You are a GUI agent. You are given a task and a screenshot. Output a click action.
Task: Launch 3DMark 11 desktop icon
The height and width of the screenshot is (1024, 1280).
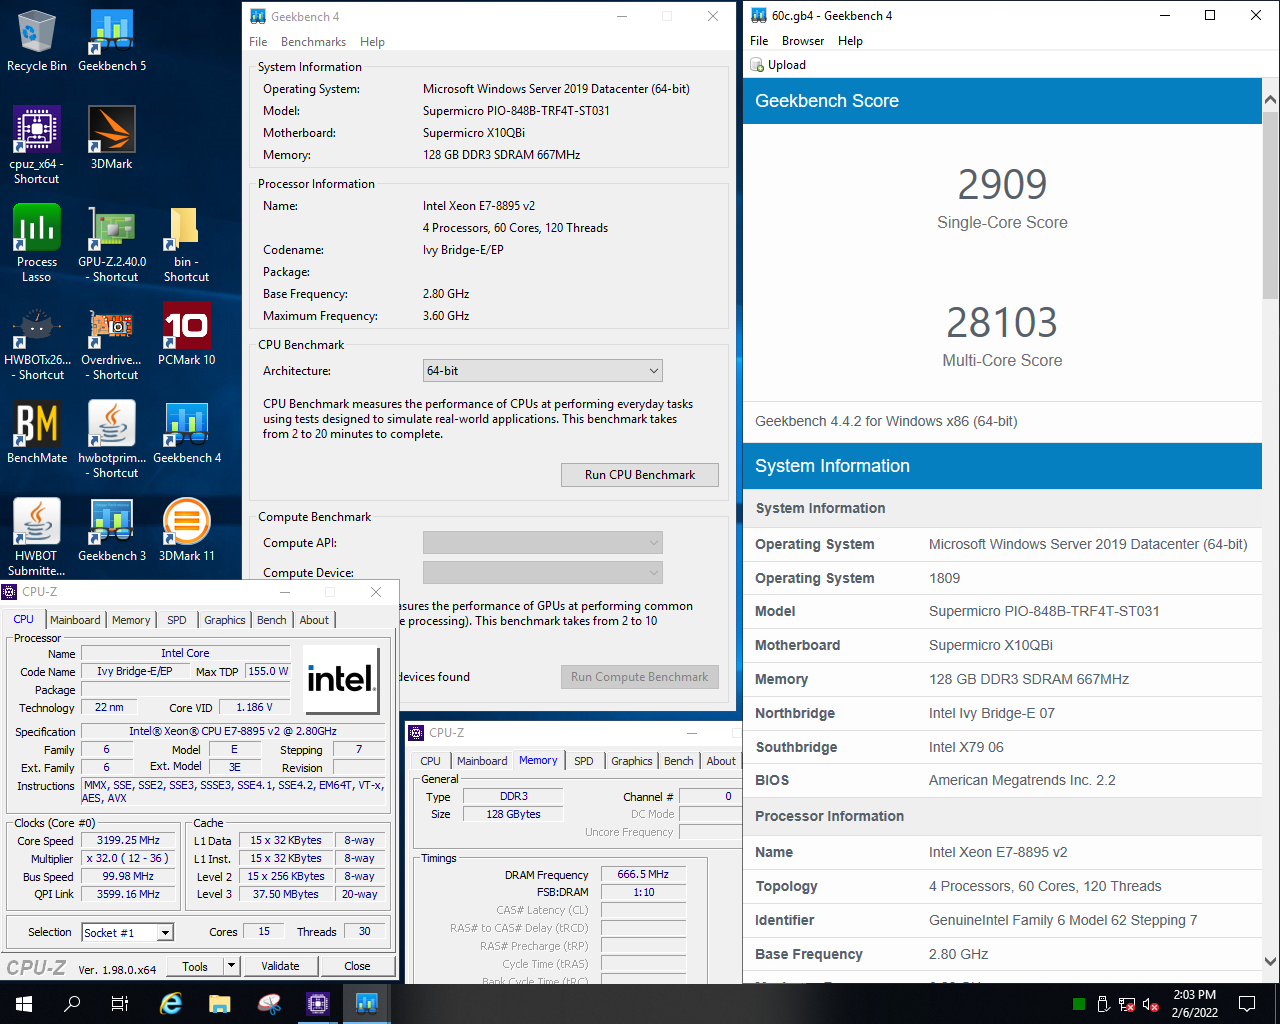pyautogui.click(x=186, y=531)
